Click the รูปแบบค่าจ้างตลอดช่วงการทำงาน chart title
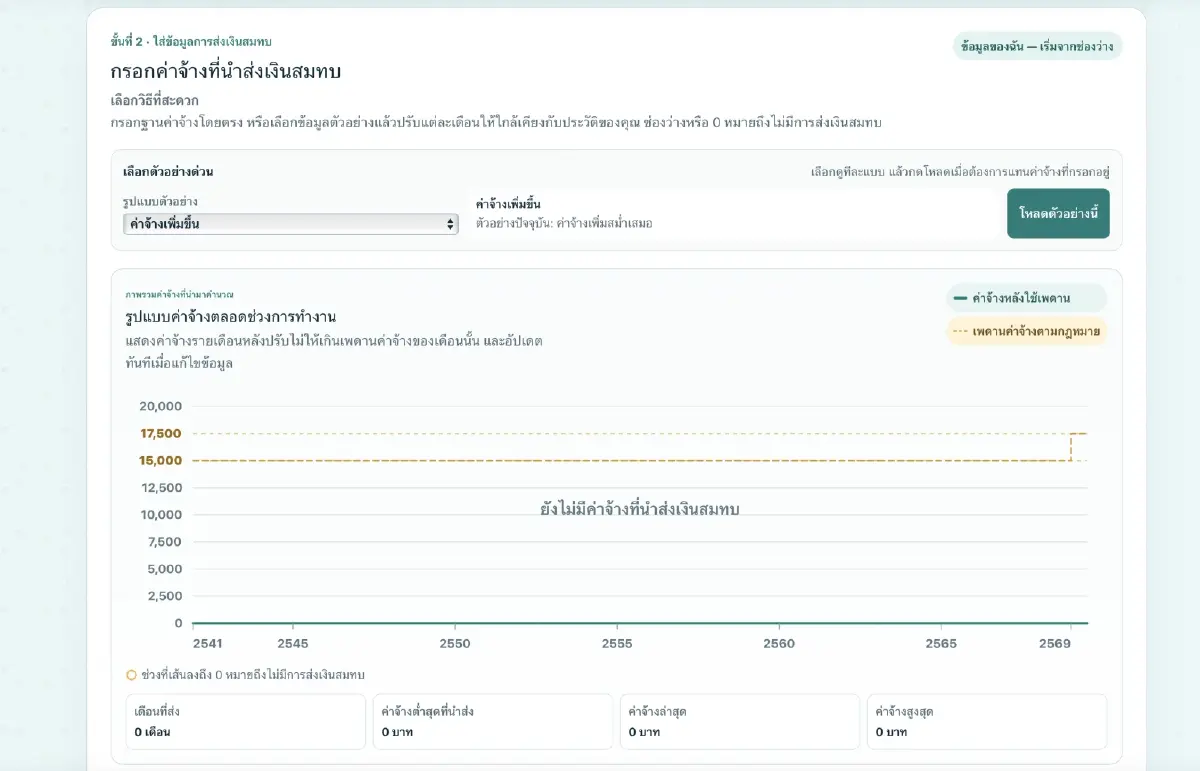The image size is (1200, 771). (231, 317)
